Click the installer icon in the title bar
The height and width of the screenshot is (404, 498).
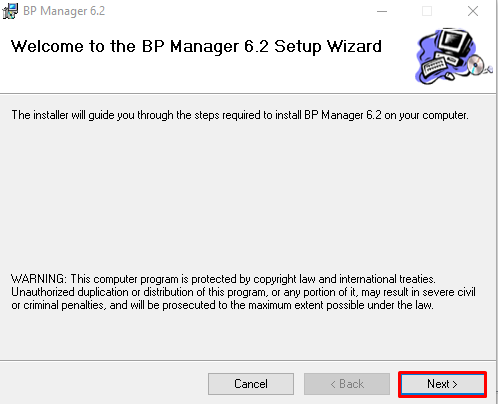coord(10,11)
